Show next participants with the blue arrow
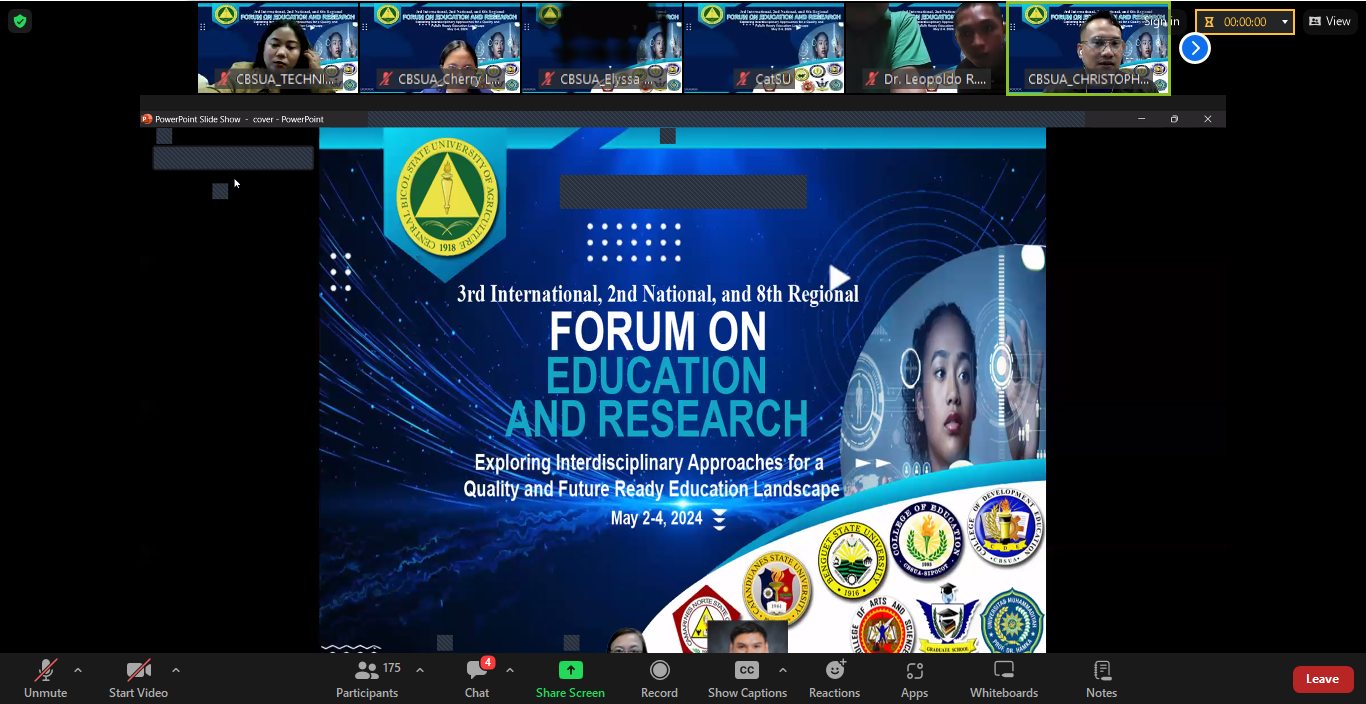Viewport: 1366px width, 704px height. (1194, 48)
